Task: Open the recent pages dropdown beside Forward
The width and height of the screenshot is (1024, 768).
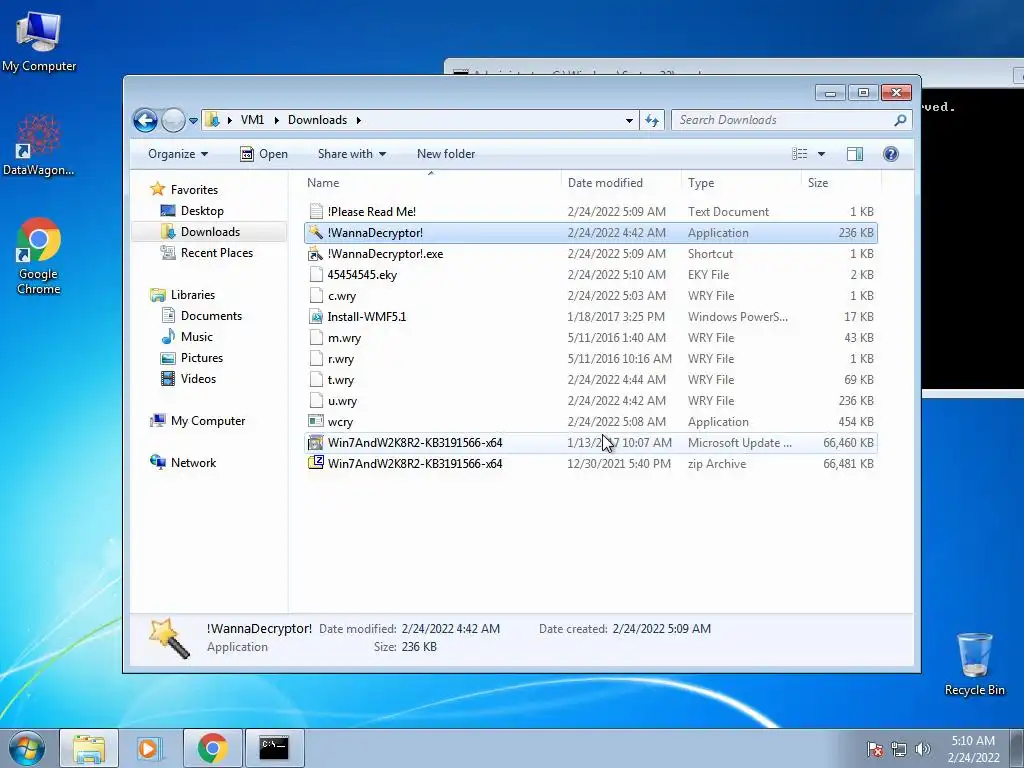Action: (193, 121)
